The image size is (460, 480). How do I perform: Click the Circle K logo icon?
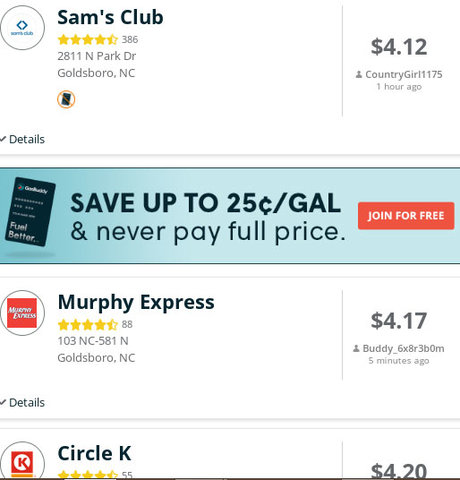[x=22, y=461]
